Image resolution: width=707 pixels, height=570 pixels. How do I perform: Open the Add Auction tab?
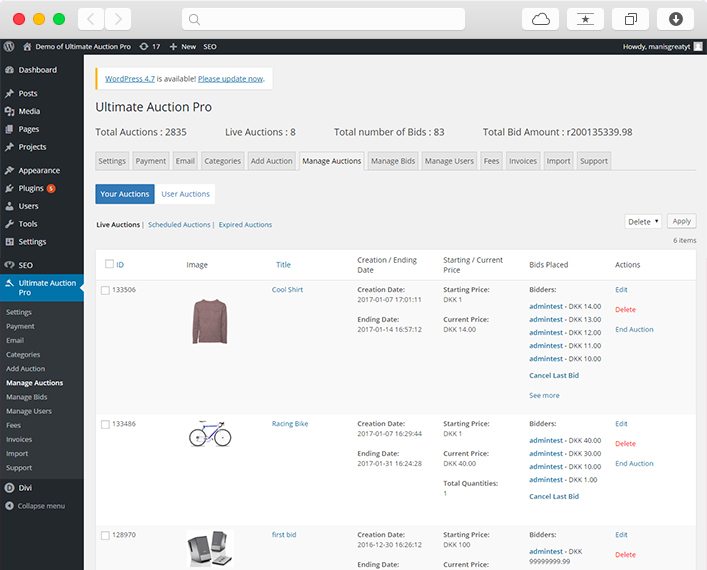pyautogui.click(x=271, y=161)
